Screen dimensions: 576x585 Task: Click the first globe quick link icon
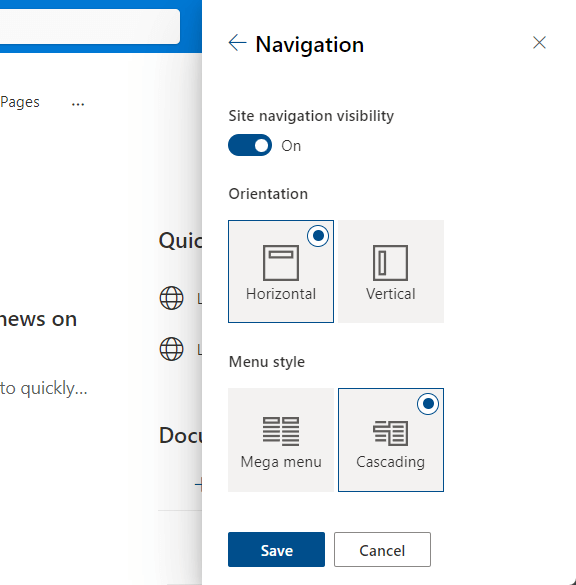(172, 298)
